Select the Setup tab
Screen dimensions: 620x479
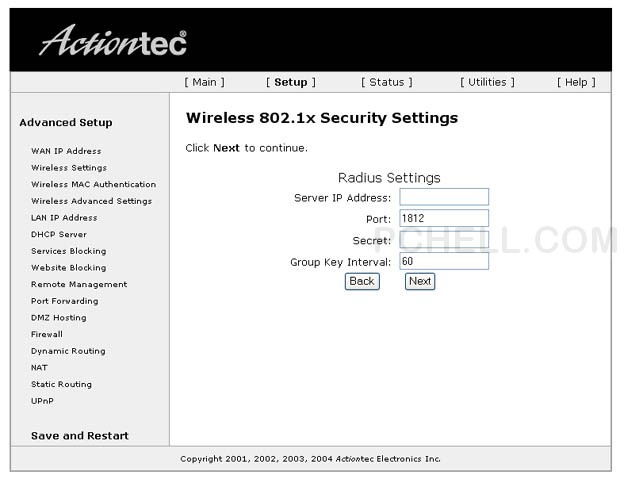(x=290, y=82)
